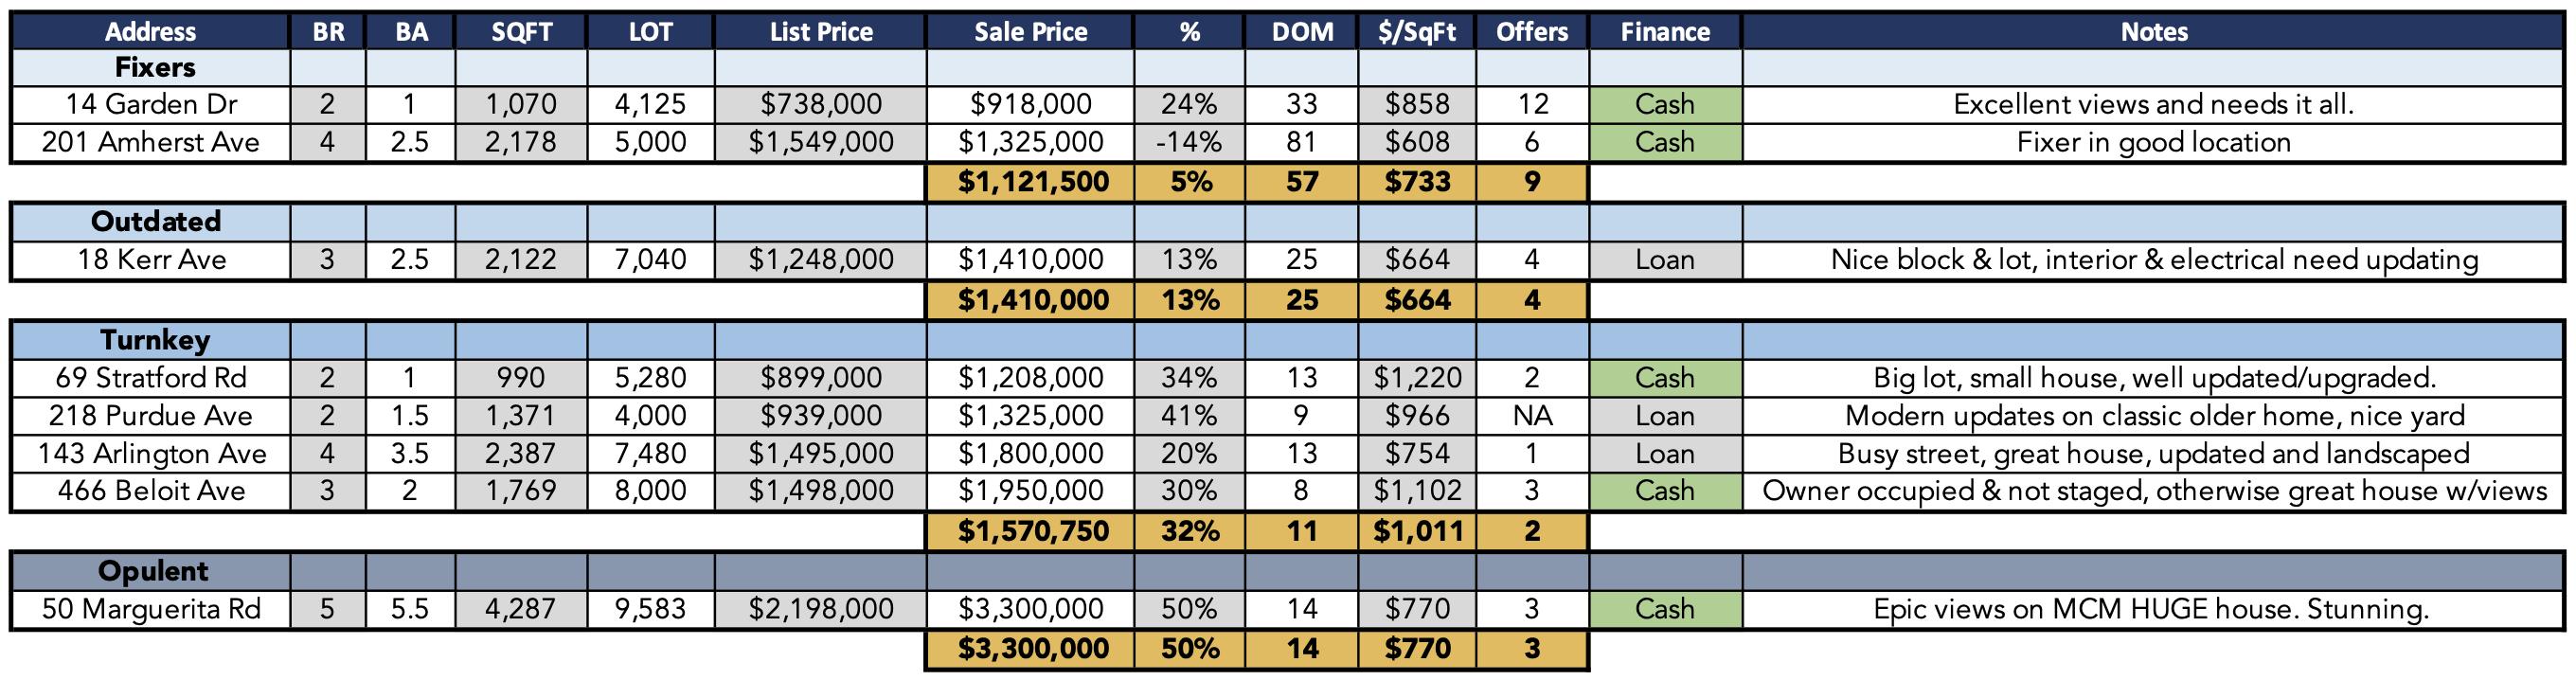Screen dimensions: 2576x680
Task: Select the 50 Marguerita Rd address cell
Action: [150, 609]
